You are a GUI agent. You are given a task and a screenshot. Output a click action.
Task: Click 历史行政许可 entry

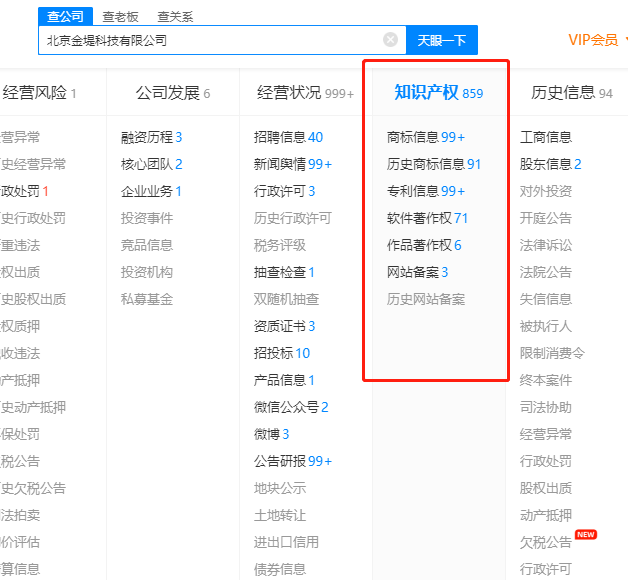[x=293, y=218]
